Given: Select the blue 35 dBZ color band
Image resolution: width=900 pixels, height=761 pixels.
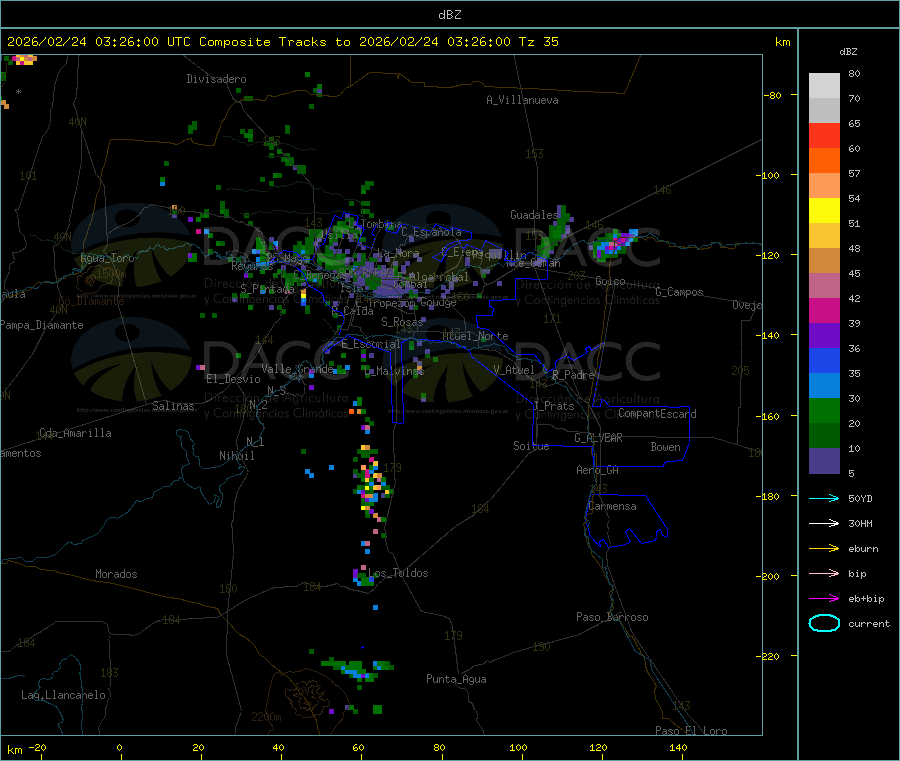Looking at the screenshot, I should [824, 360].
